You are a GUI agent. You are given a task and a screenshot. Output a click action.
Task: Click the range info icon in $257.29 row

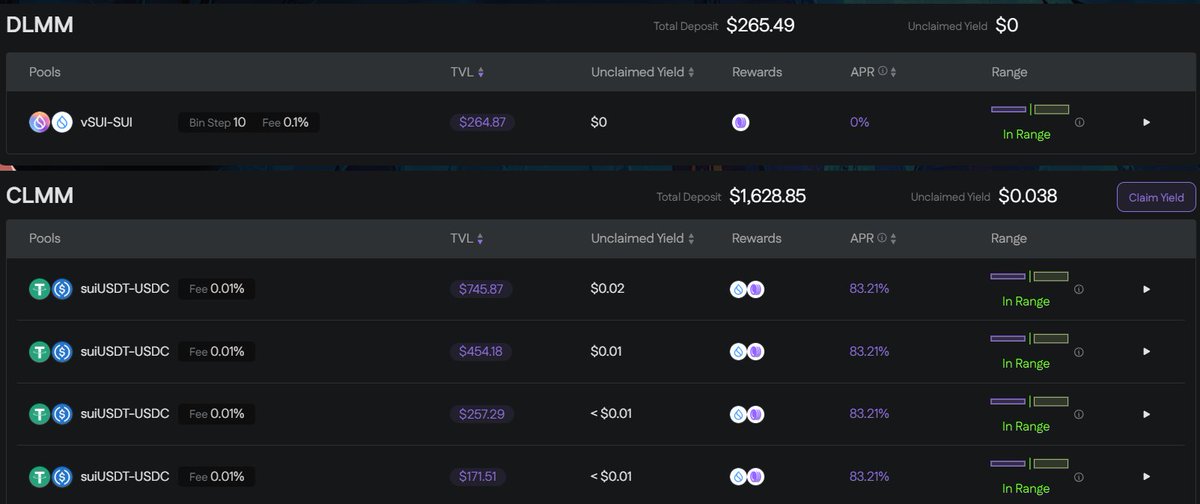[1079, 414]
